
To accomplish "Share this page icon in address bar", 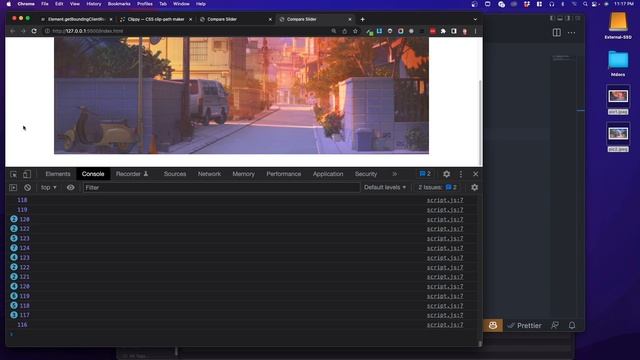I will [x=344, y=31].
